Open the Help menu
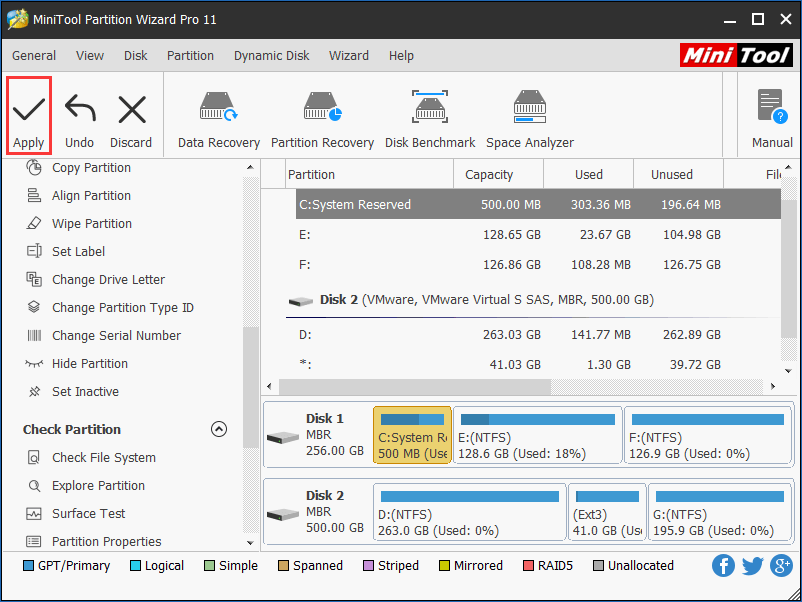Image resolution: width=802 pixels, height=602 pixels. click(x=401, y=55)
